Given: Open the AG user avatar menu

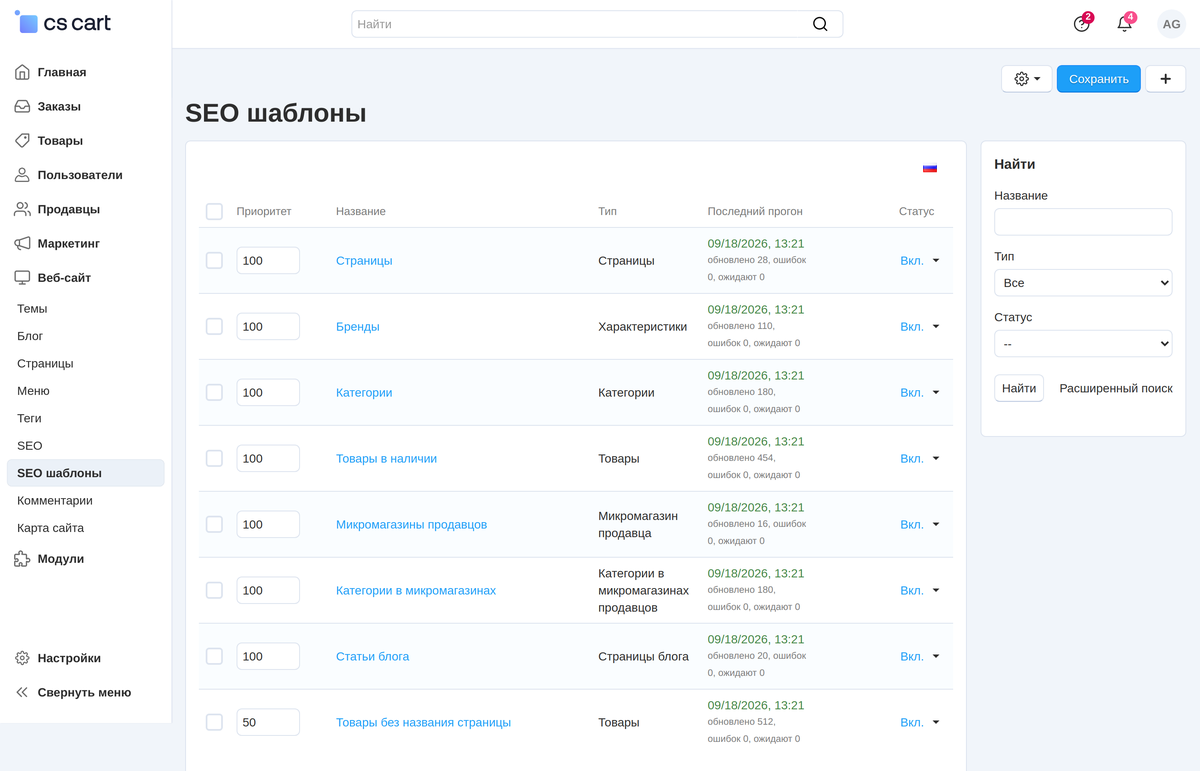Looking at the screenshot, I should tap(1171, 24).
